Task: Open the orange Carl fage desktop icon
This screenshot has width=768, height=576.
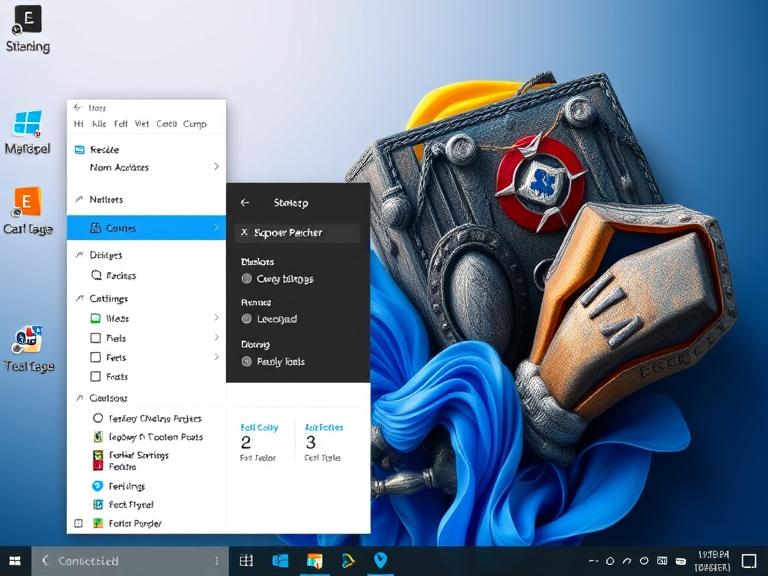Action: pos(27,211)
